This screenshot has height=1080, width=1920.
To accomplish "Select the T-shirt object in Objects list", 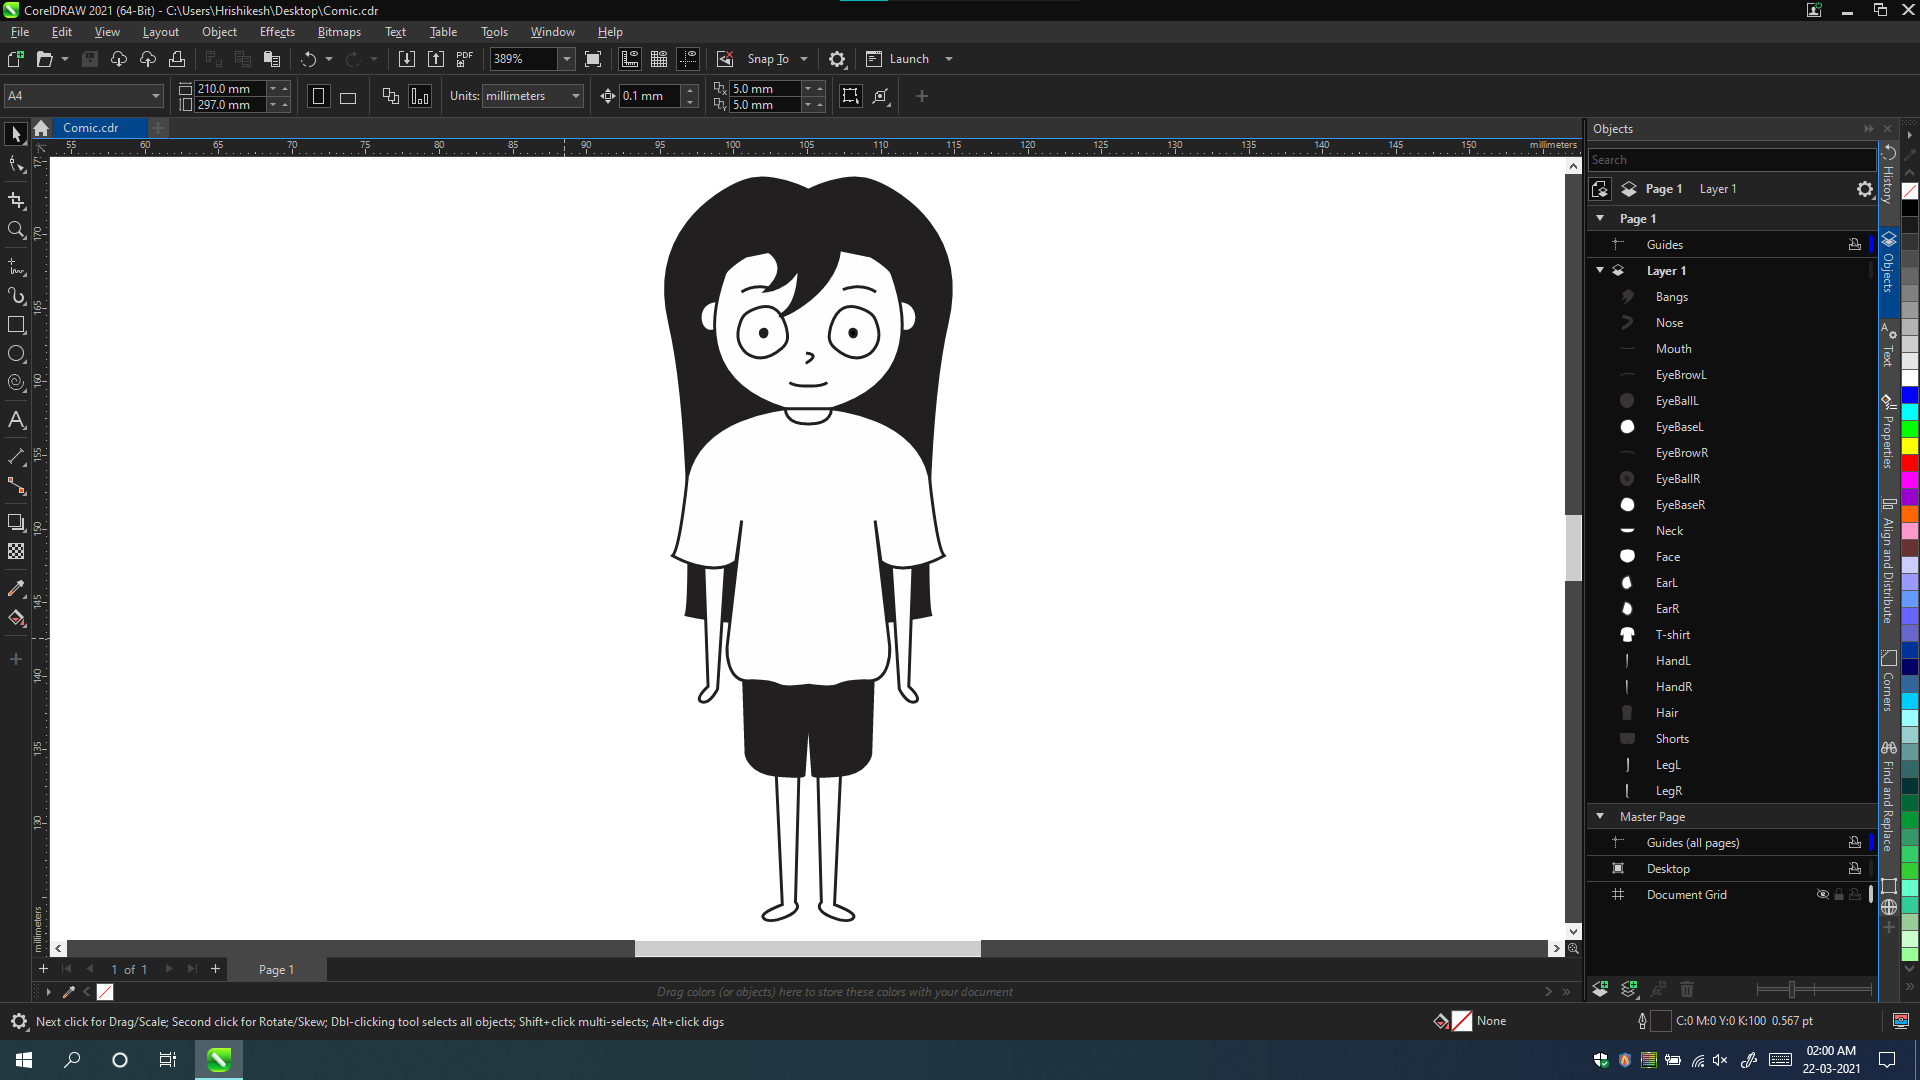I will [1672, 634].
